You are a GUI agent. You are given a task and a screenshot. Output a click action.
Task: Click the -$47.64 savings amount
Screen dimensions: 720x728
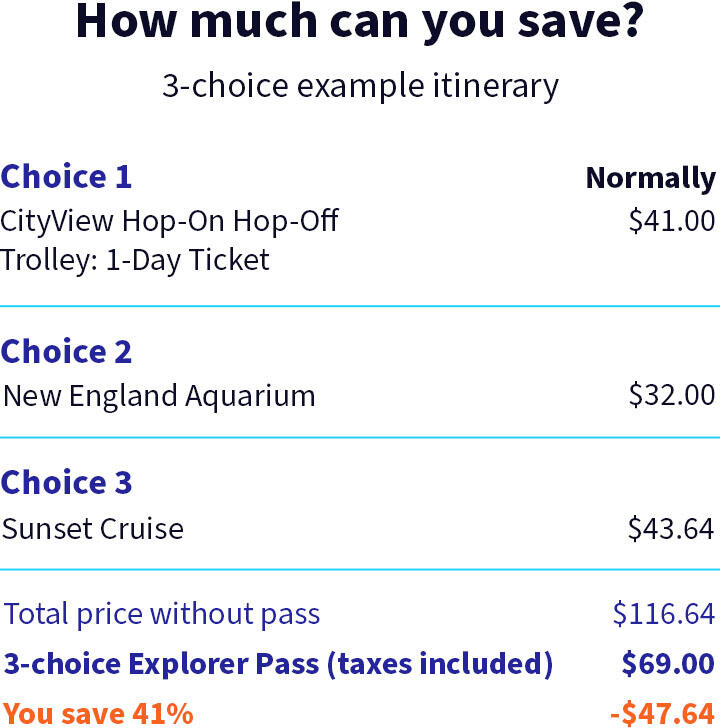(662, 714)
